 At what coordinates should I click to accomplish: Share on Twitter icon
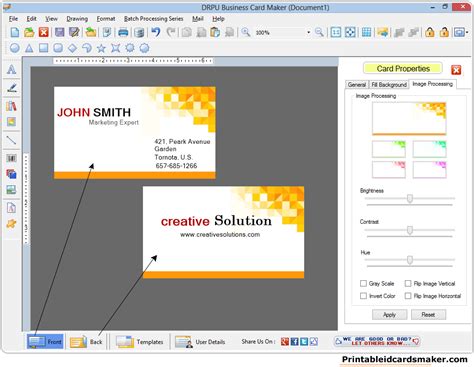coord(304,341)
